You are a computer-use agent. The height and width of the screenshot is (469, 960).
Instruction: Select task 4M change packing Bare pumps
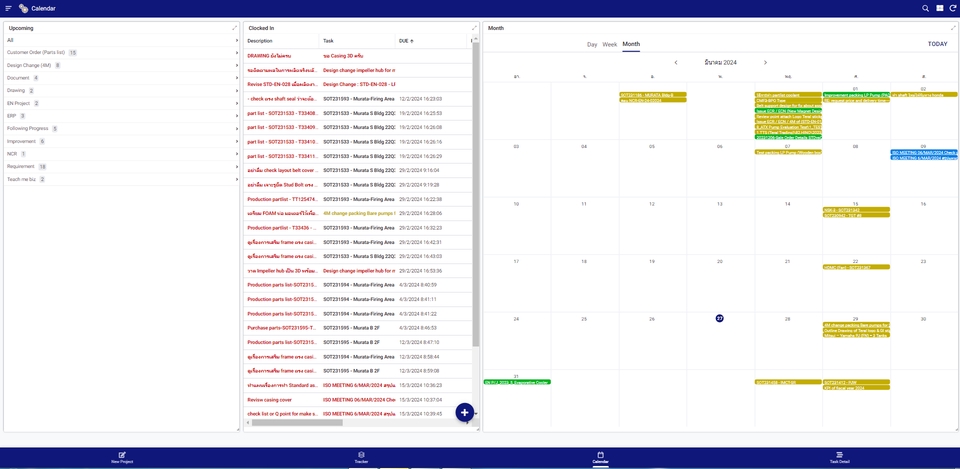point(359,214)
